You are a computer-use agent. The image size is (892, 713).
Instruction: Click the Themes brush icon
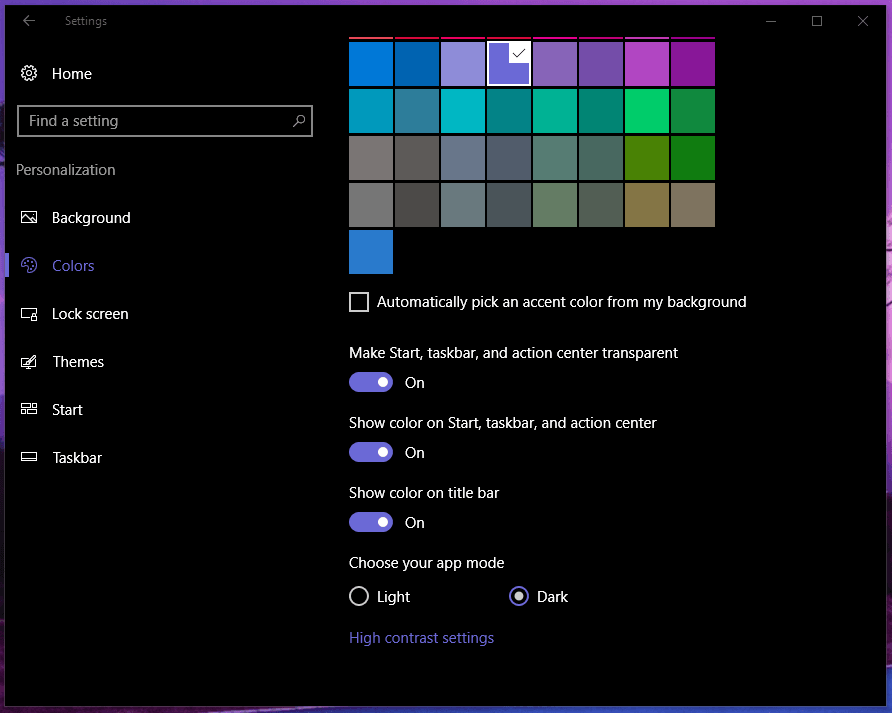click(x=30, y=361)
